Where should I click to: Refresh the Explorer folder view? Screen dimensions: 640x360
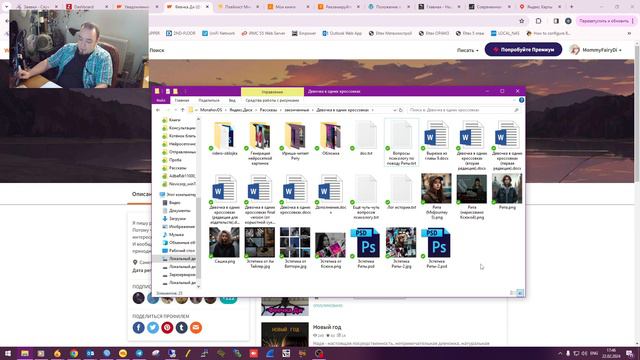click(x=401, y=110)
